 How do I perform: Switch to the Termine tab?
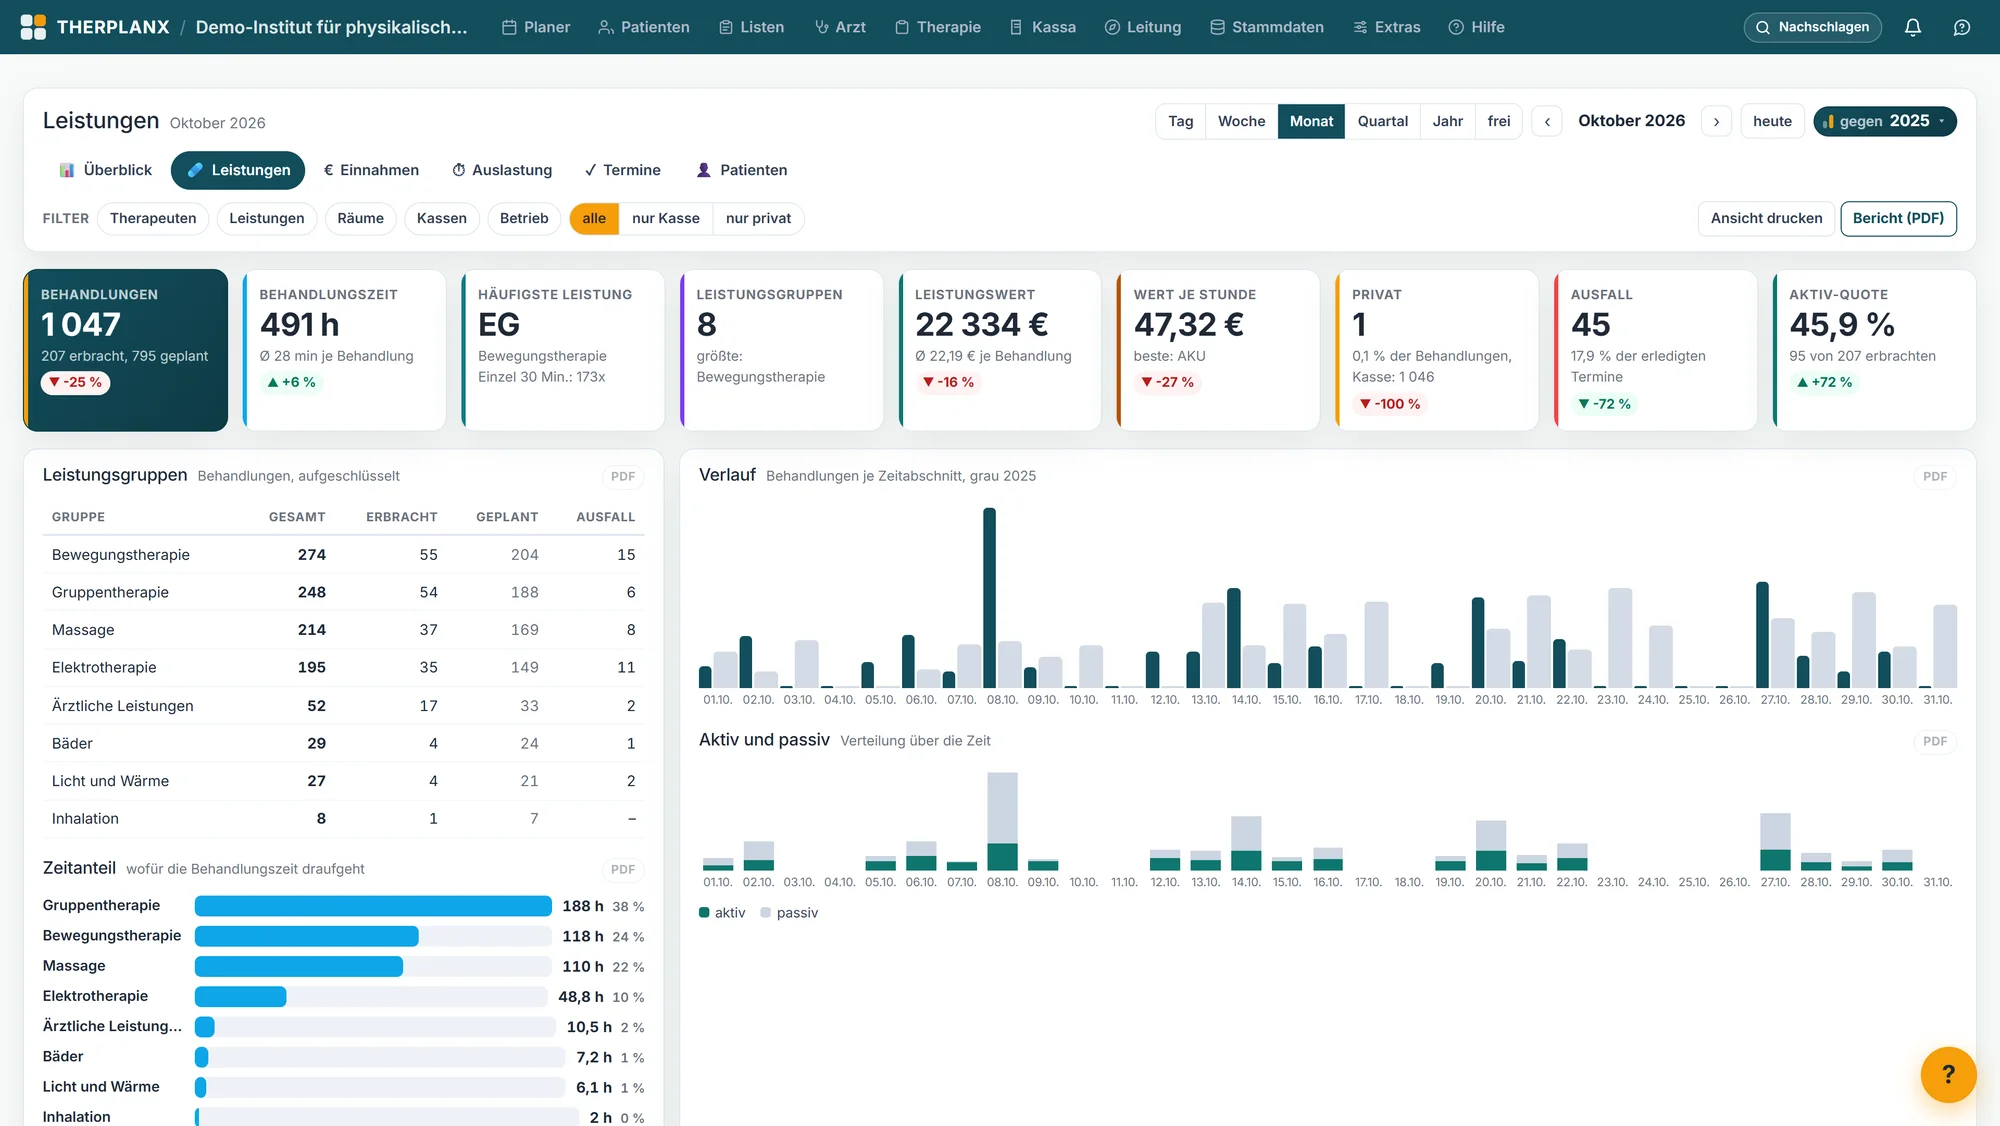[622, 170]
